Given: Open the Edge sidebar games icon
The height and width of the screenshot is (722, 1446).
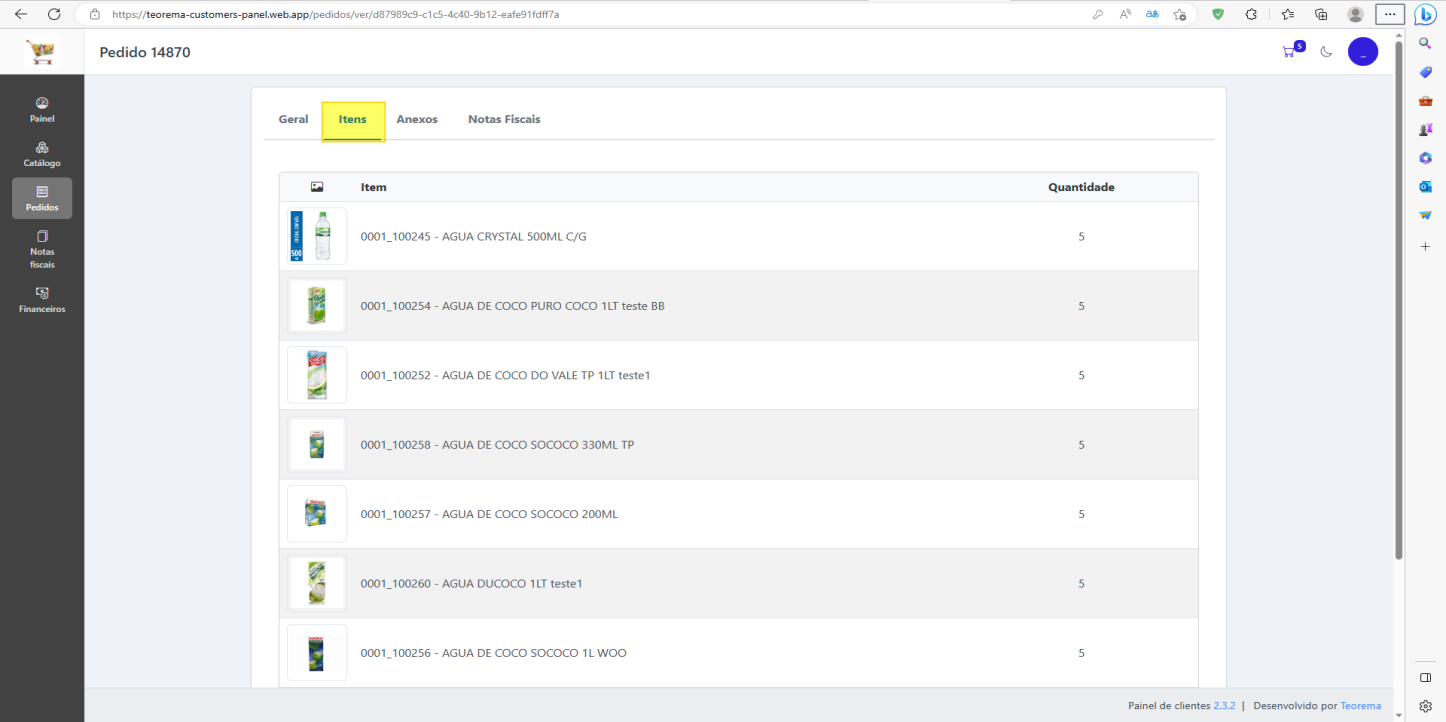Looking at the screenshot, I should [1425, 130].
